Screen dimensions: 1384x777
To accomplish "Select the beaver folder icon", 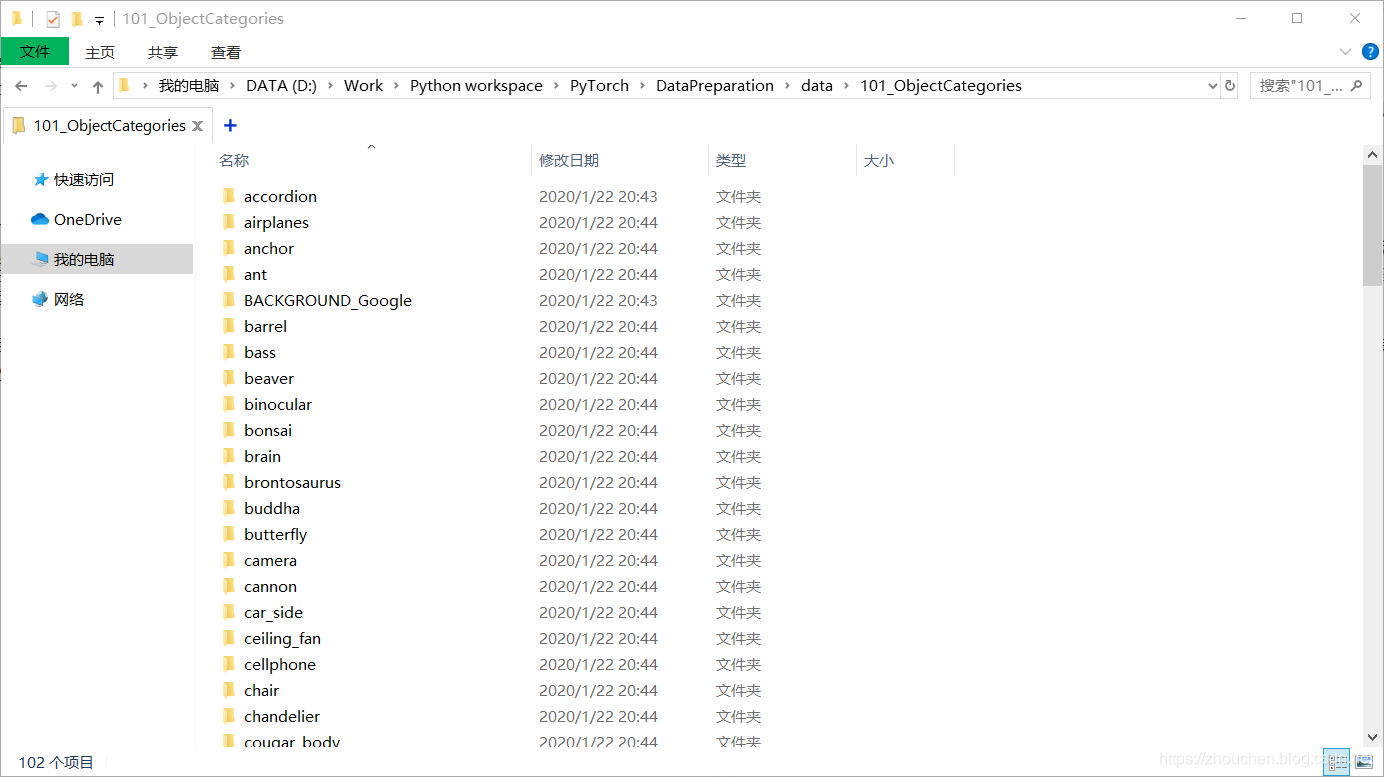I will click(x=229, y=378).
